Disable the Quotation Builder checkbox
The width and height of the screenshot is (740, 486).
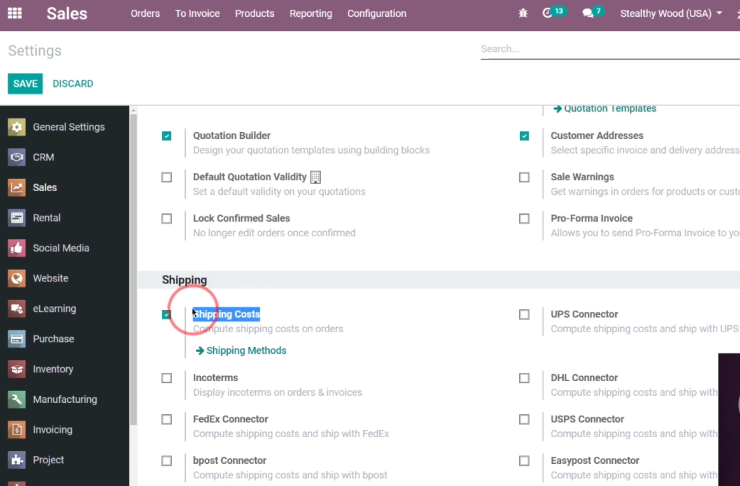[167, 136]
